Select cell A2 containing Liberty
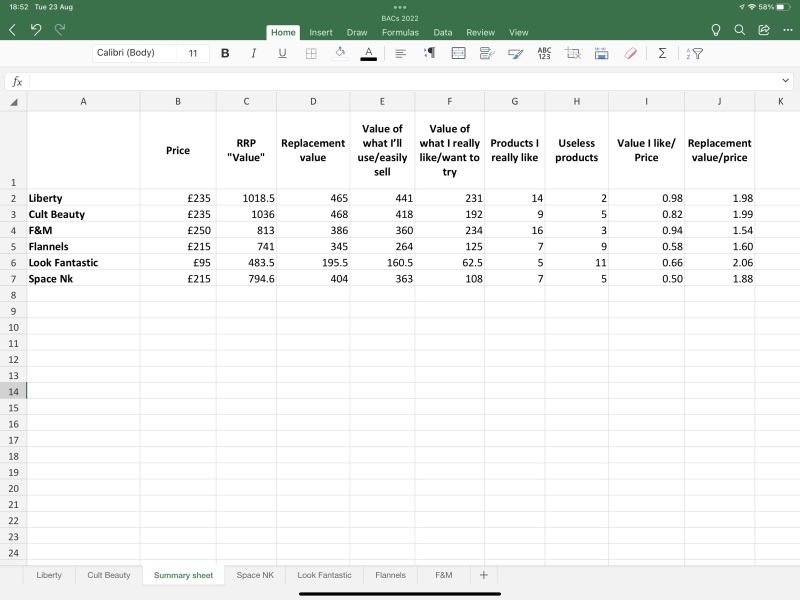 83,198
